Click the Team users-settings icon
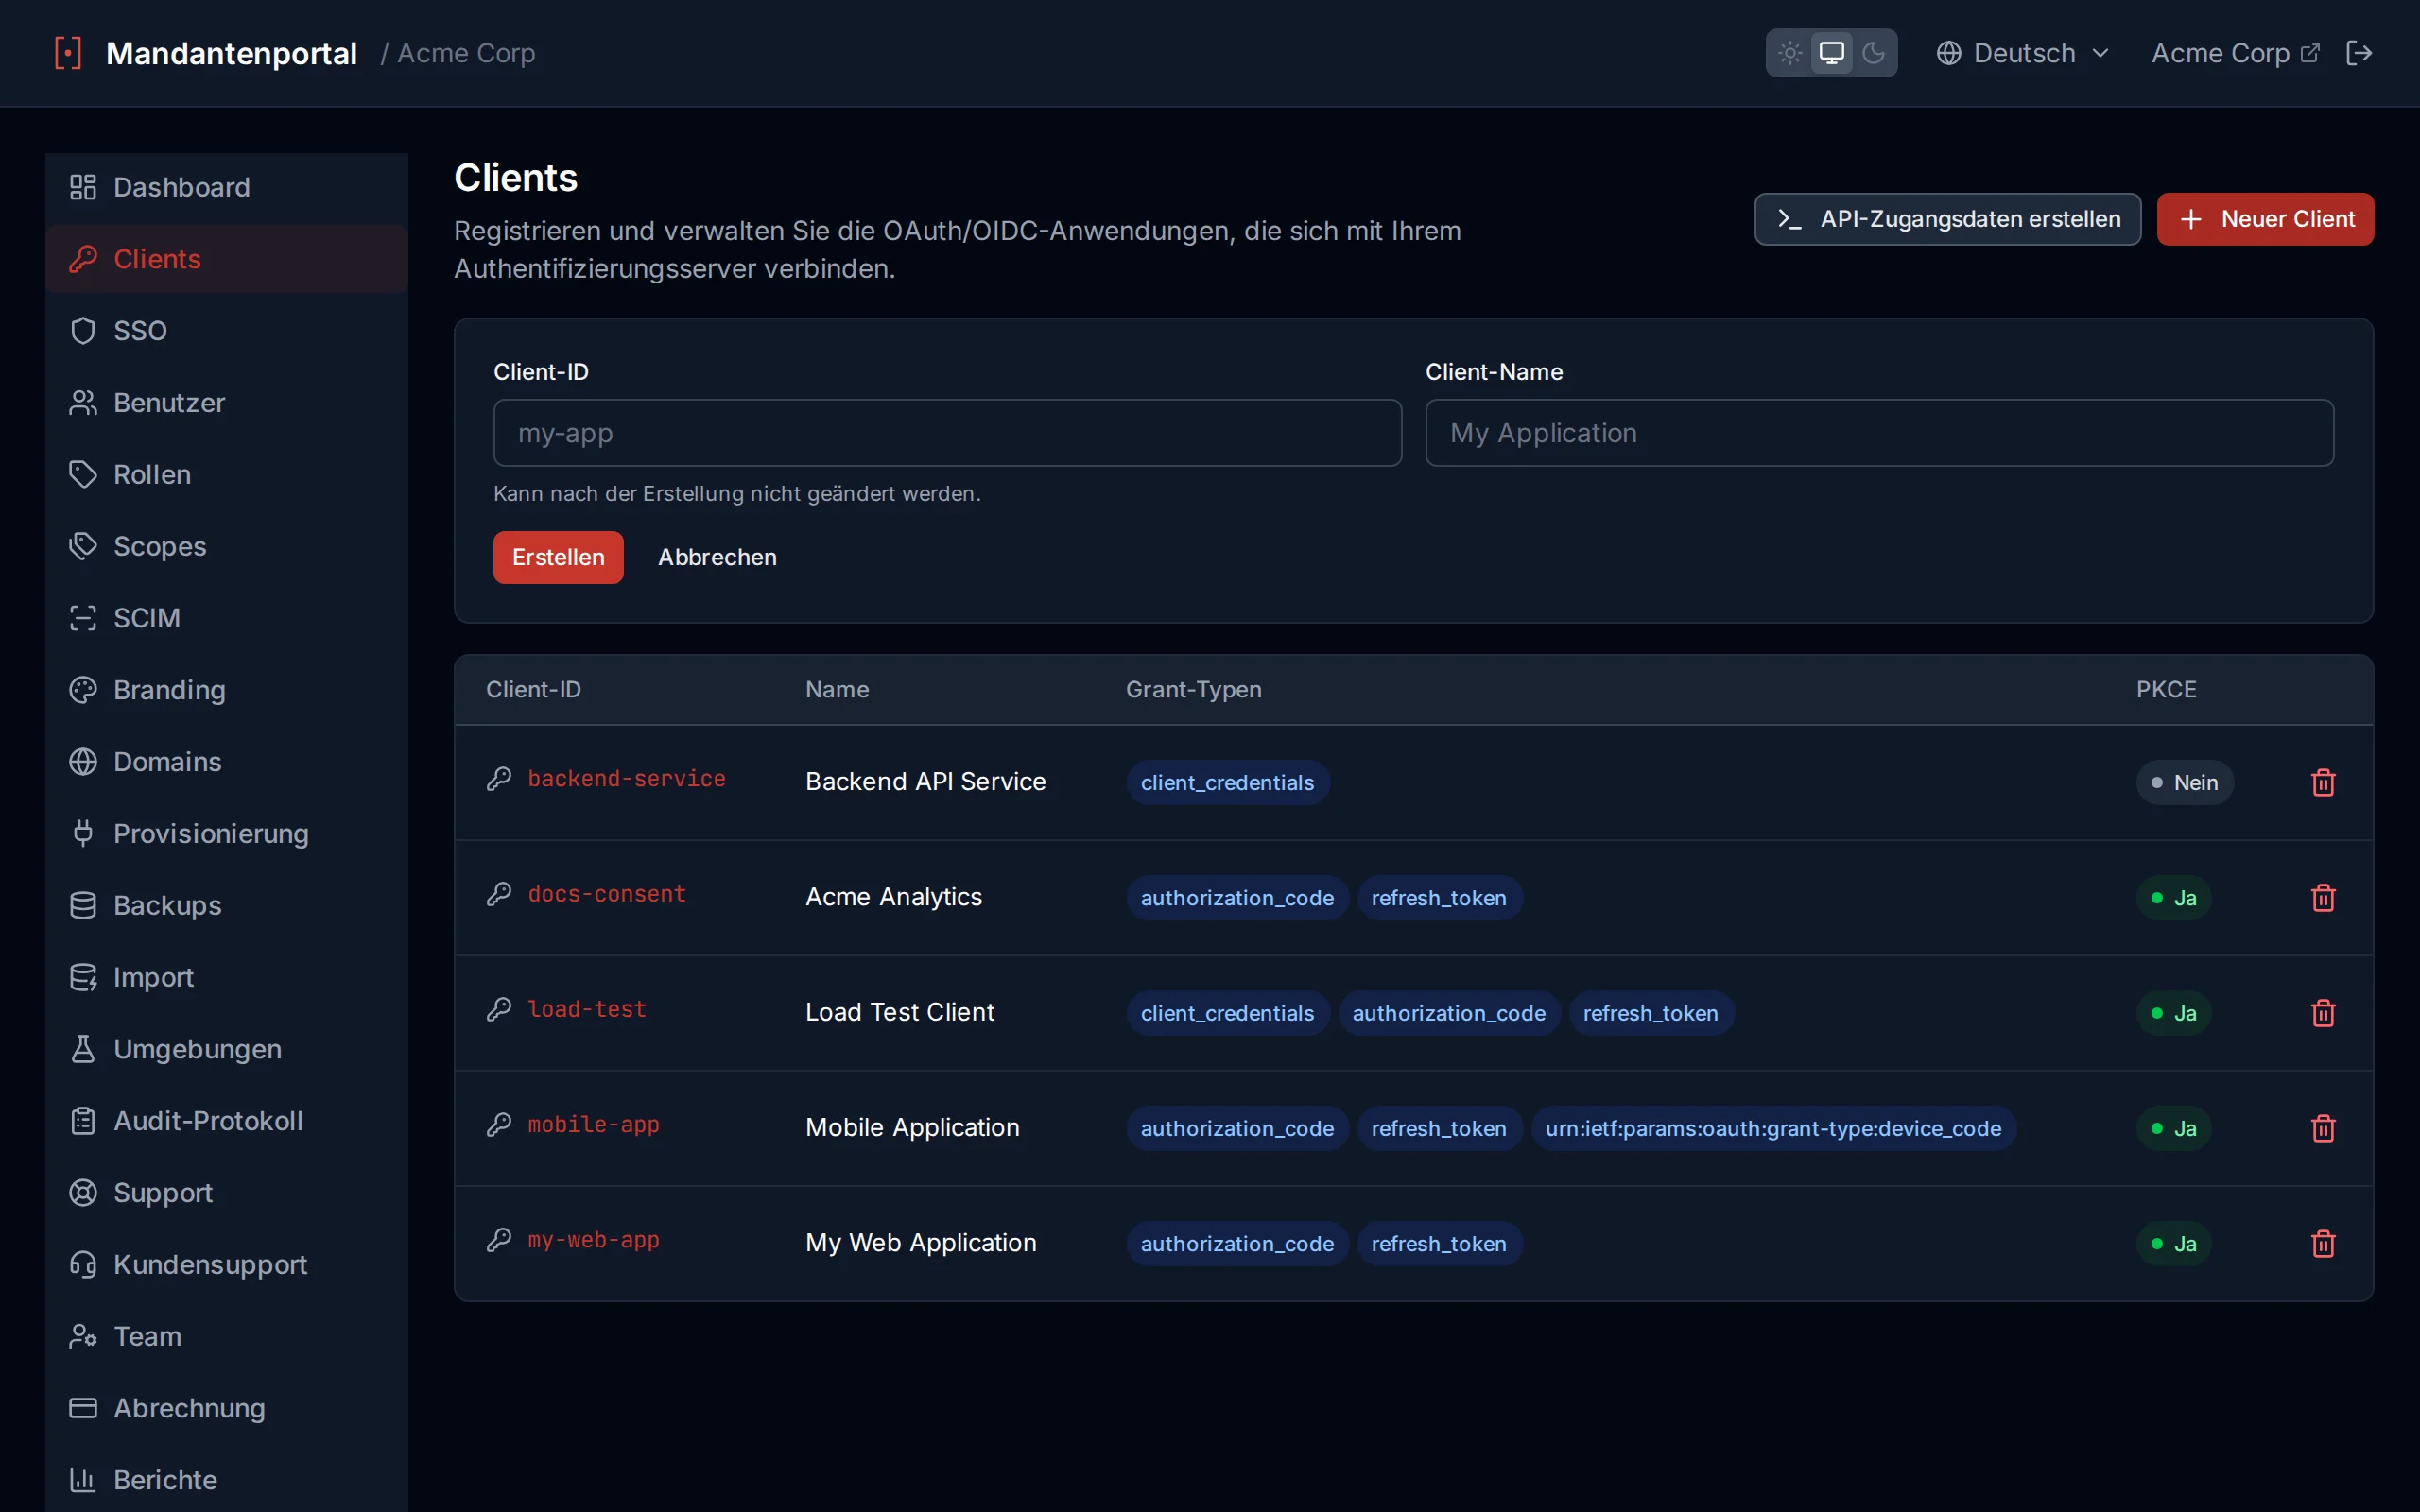The image size is (2420, 1512). click(x=83, y=1336)
